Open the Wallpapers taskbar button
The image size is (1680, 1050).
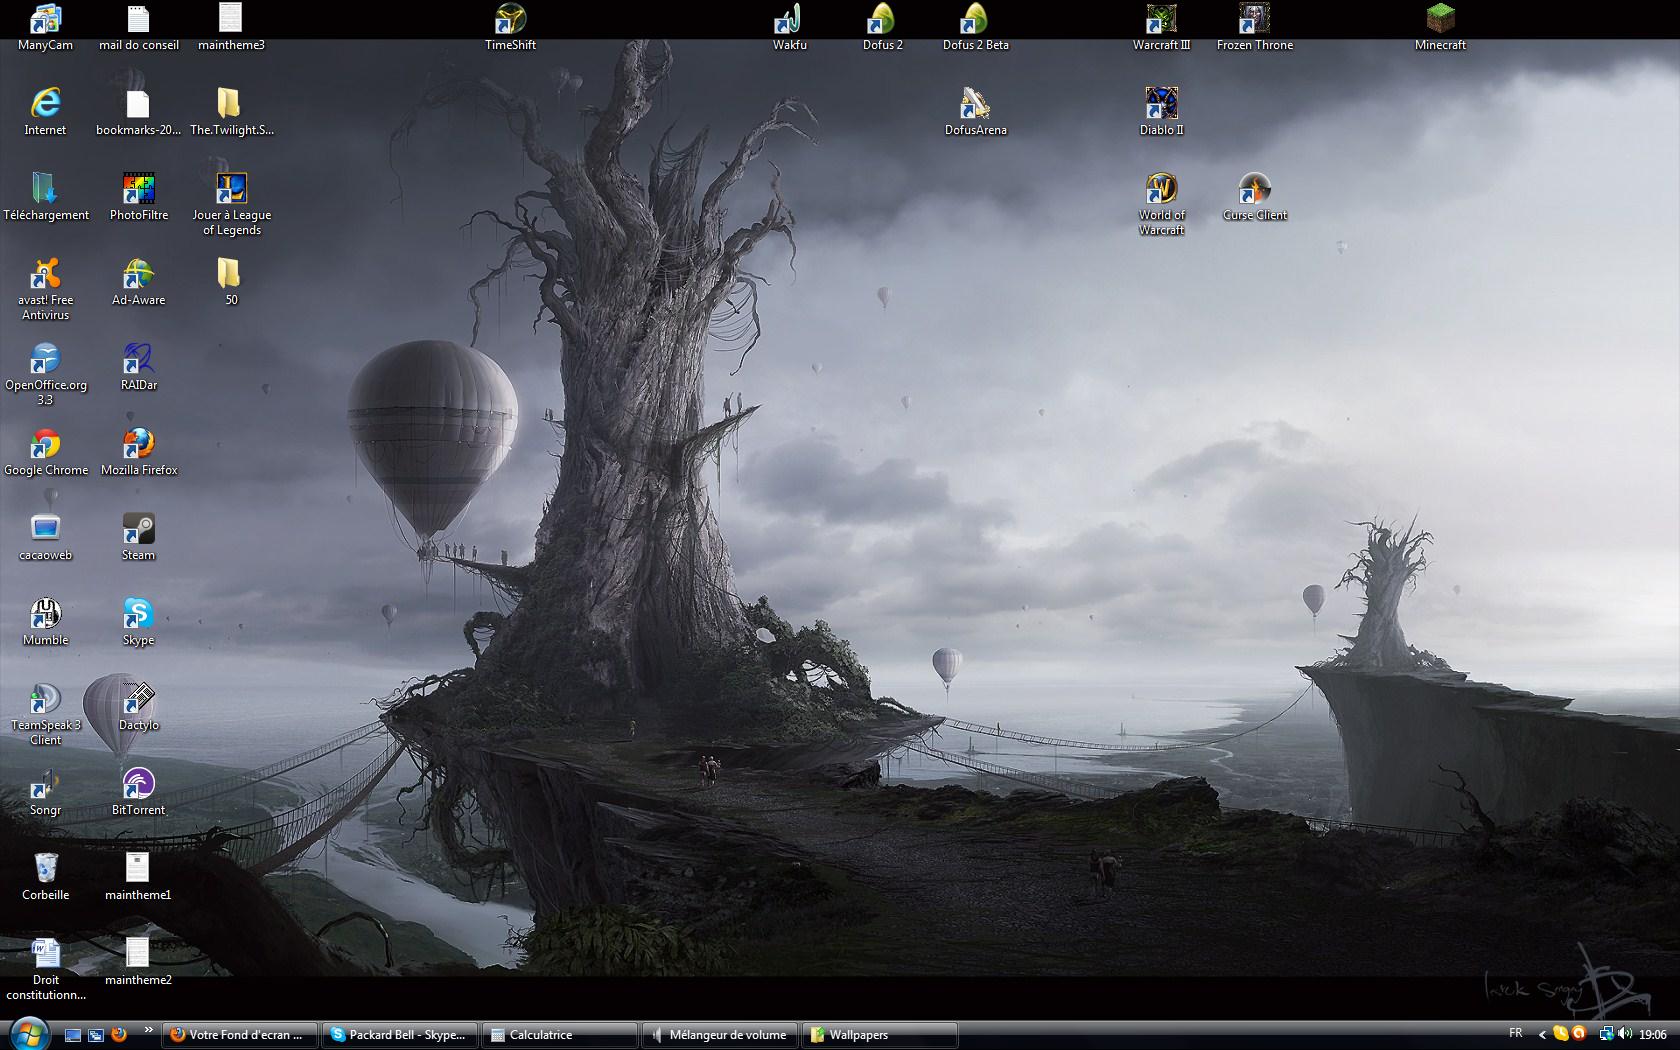click(879, 1035)
